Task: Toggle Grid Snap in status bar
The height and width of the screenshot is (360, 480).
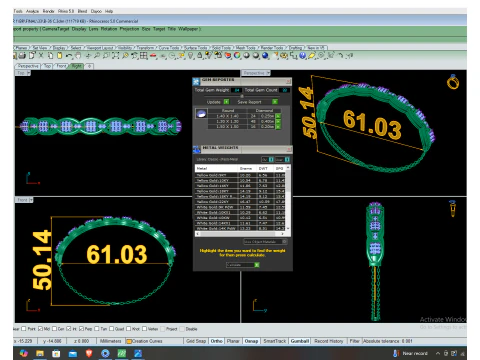Action: (196, 341)
